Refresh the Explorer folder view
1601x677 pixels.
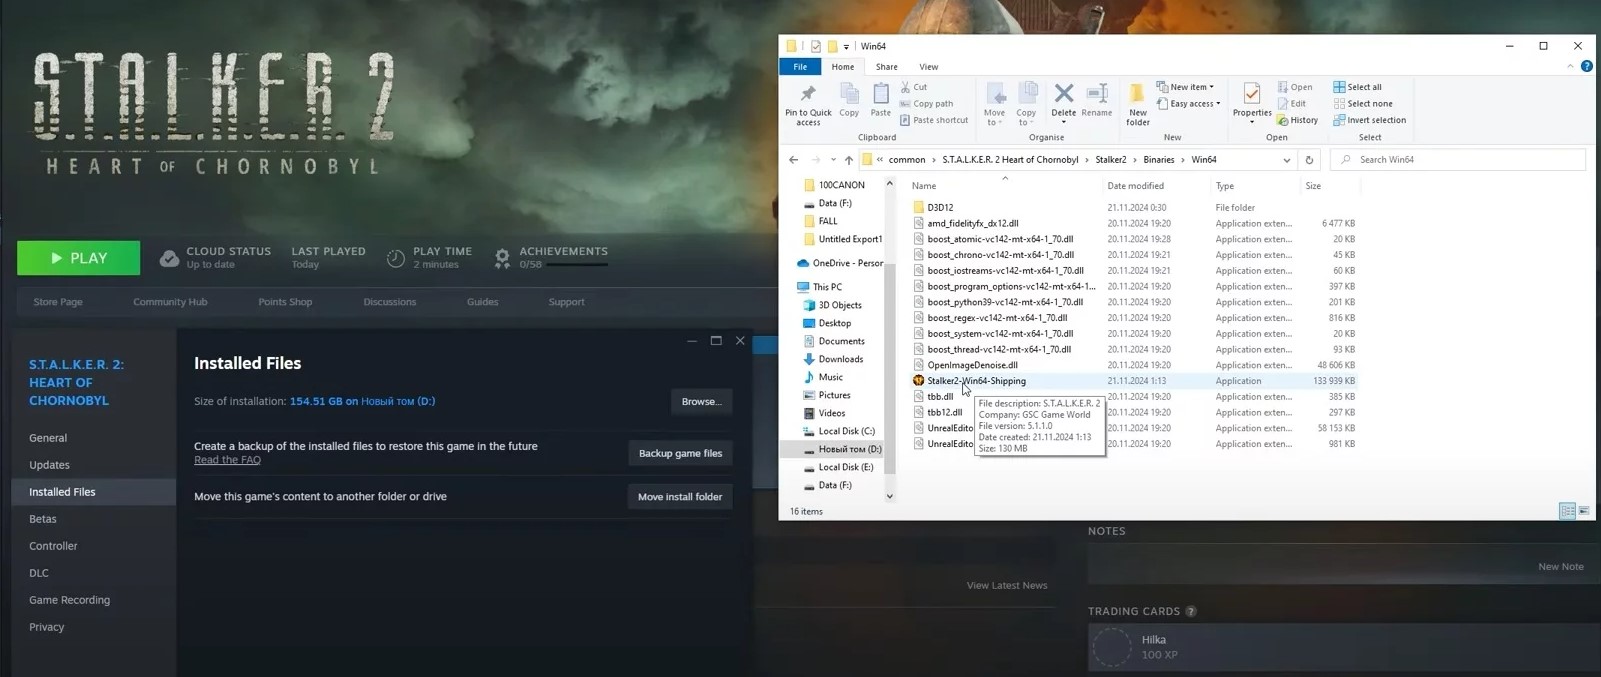(x=1309, y=160)
